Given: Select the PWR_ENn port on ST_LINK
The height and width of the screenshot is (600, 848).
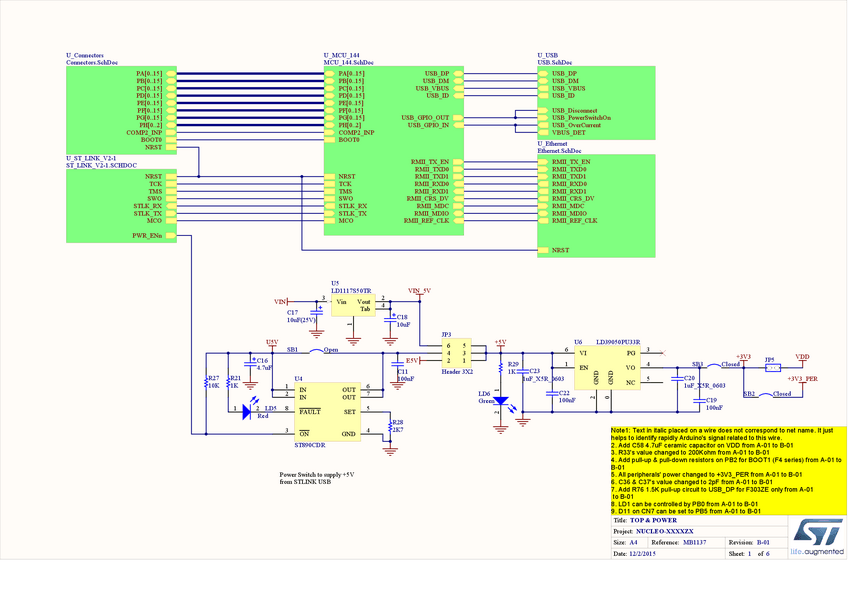Looking at the screenshot, I should [x=151, y=236].
